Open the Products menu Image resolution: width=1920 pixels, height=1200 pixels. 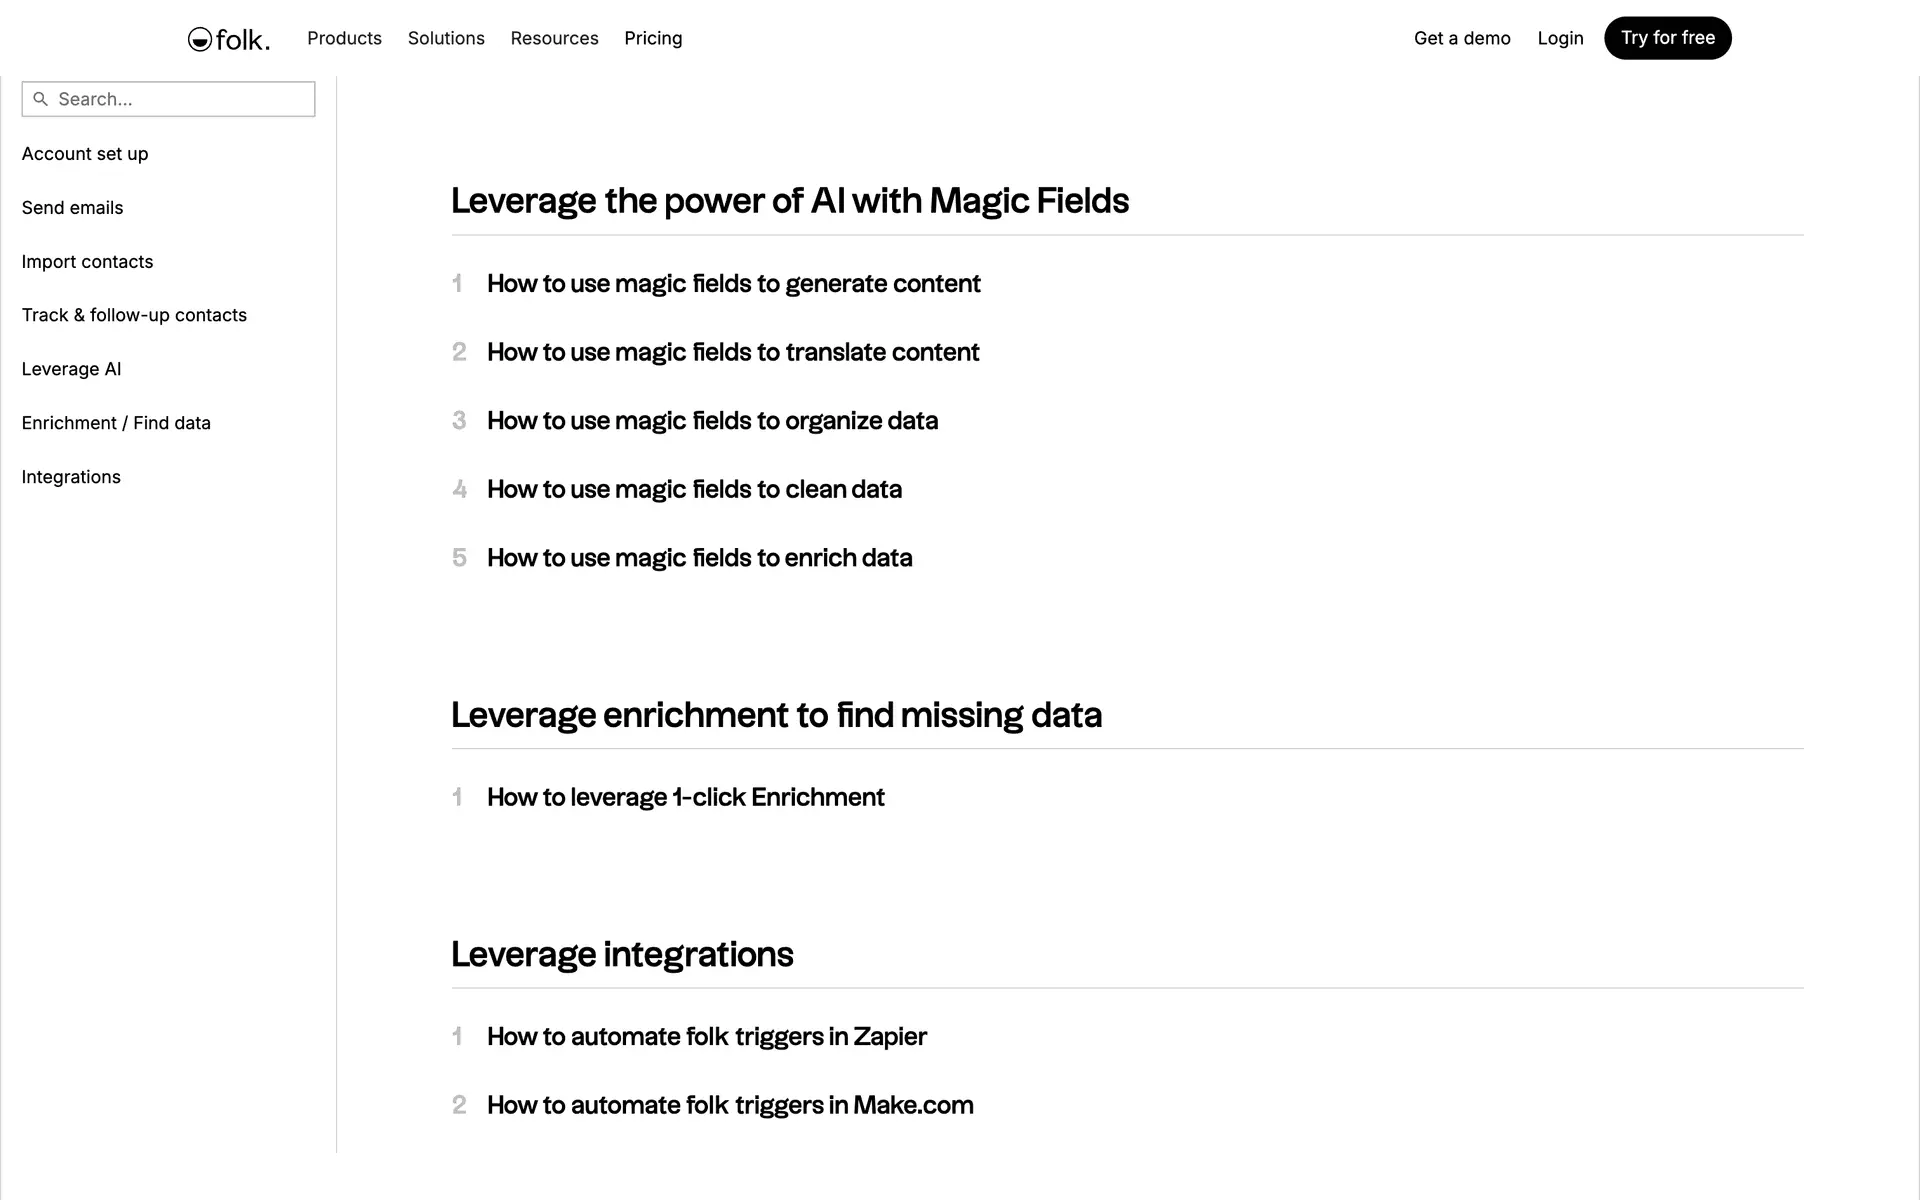[344, 38]
